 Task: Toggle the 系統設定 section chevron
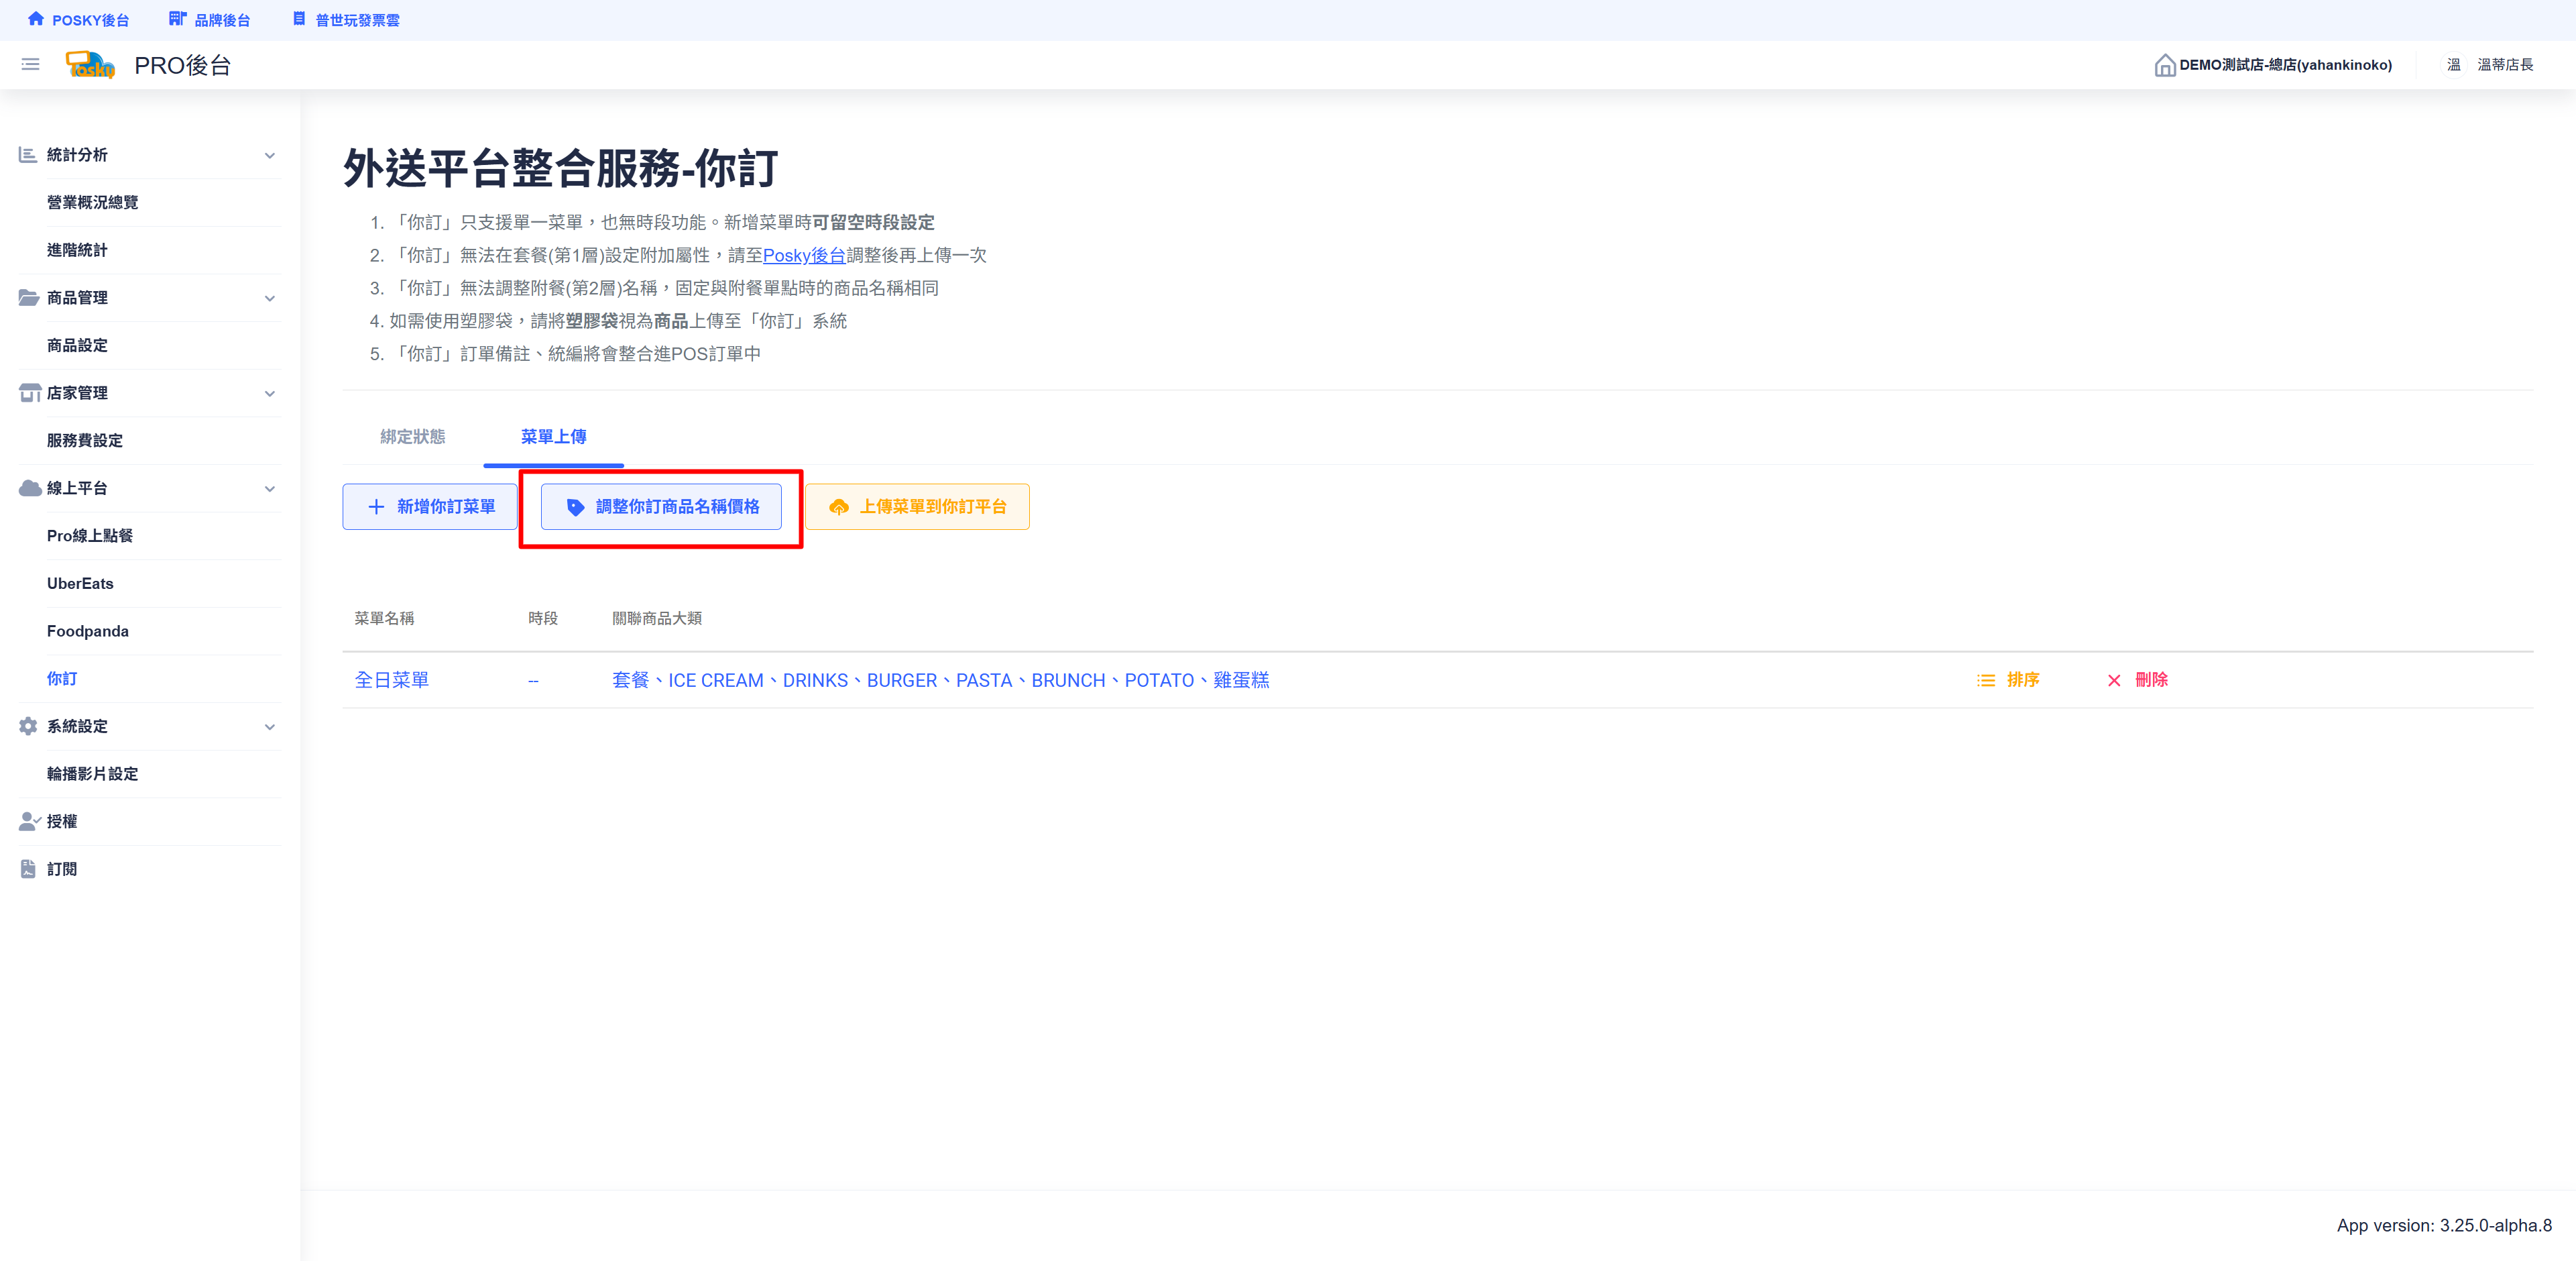click(x=269, y=727)
